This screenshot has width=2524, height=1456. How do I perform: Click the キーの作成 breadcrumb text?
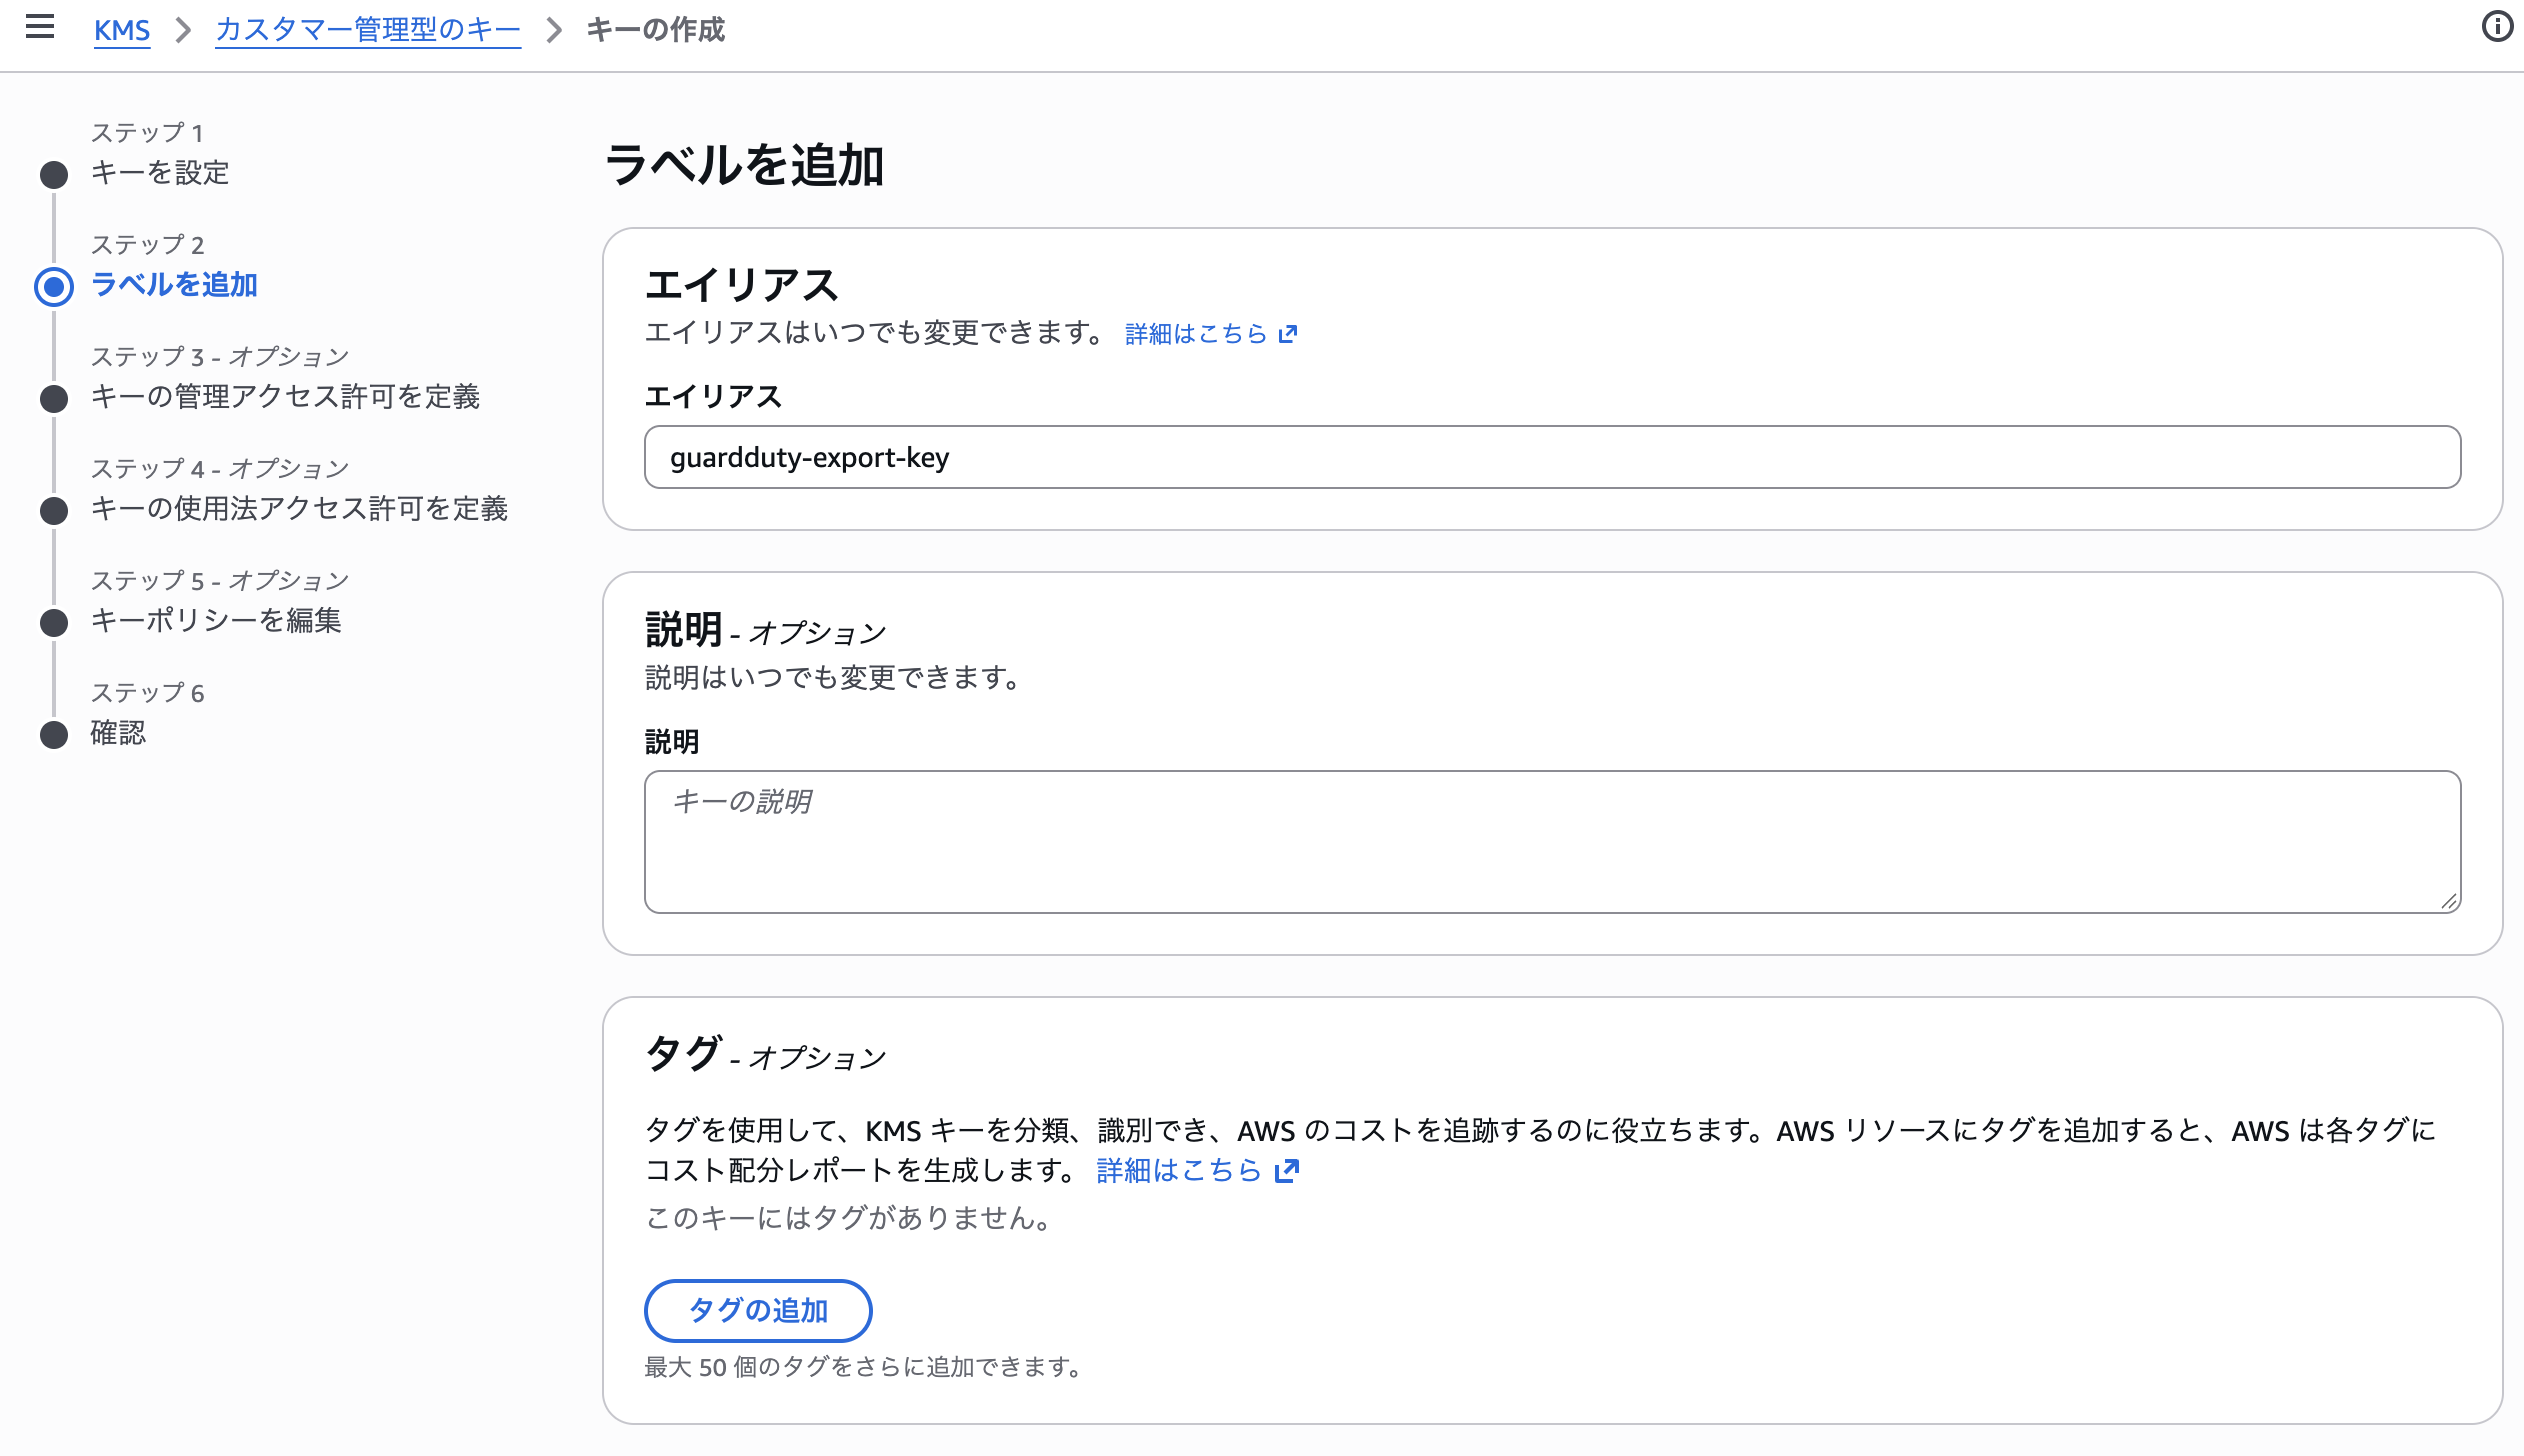pyautogui.click(x=655, y=30)
